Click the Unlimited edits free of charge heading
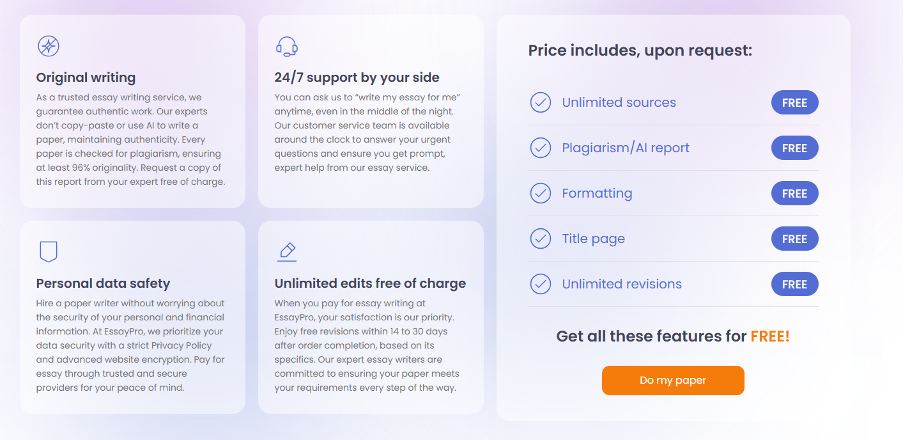 click(x=370, y=283)
